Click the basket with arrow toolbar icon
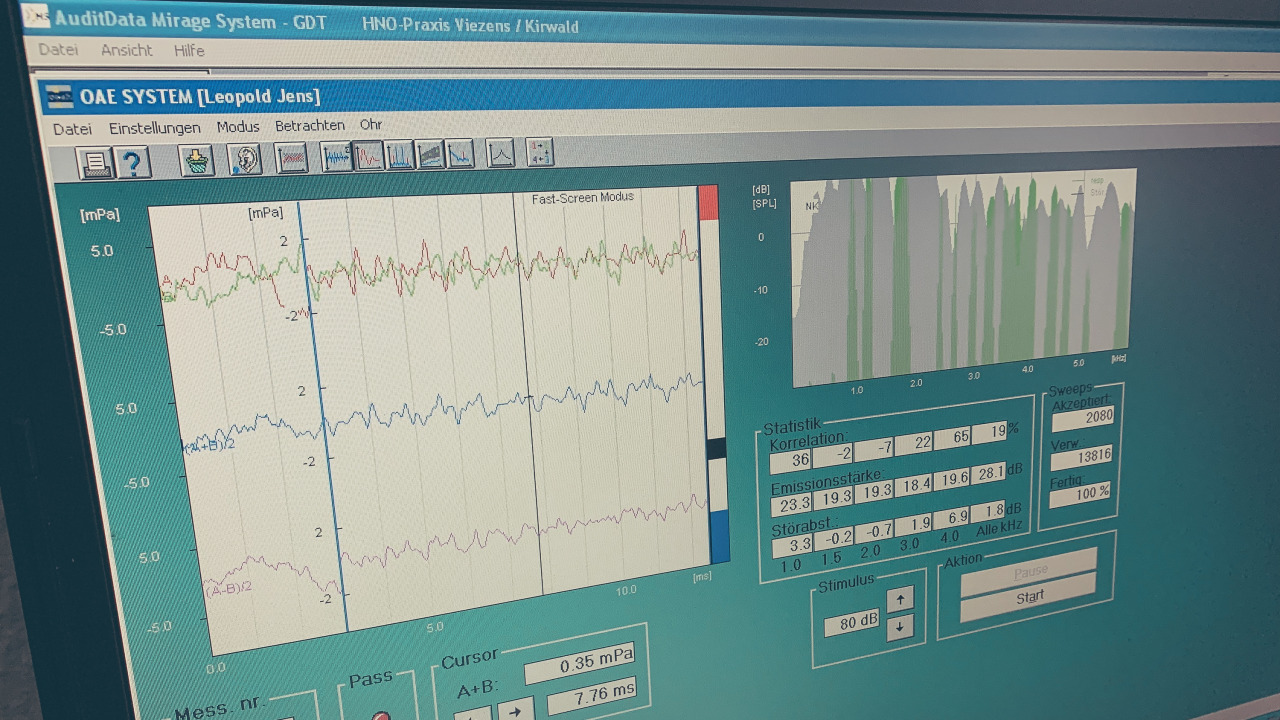The image size is (1280, 720). [x=197, y=160]
